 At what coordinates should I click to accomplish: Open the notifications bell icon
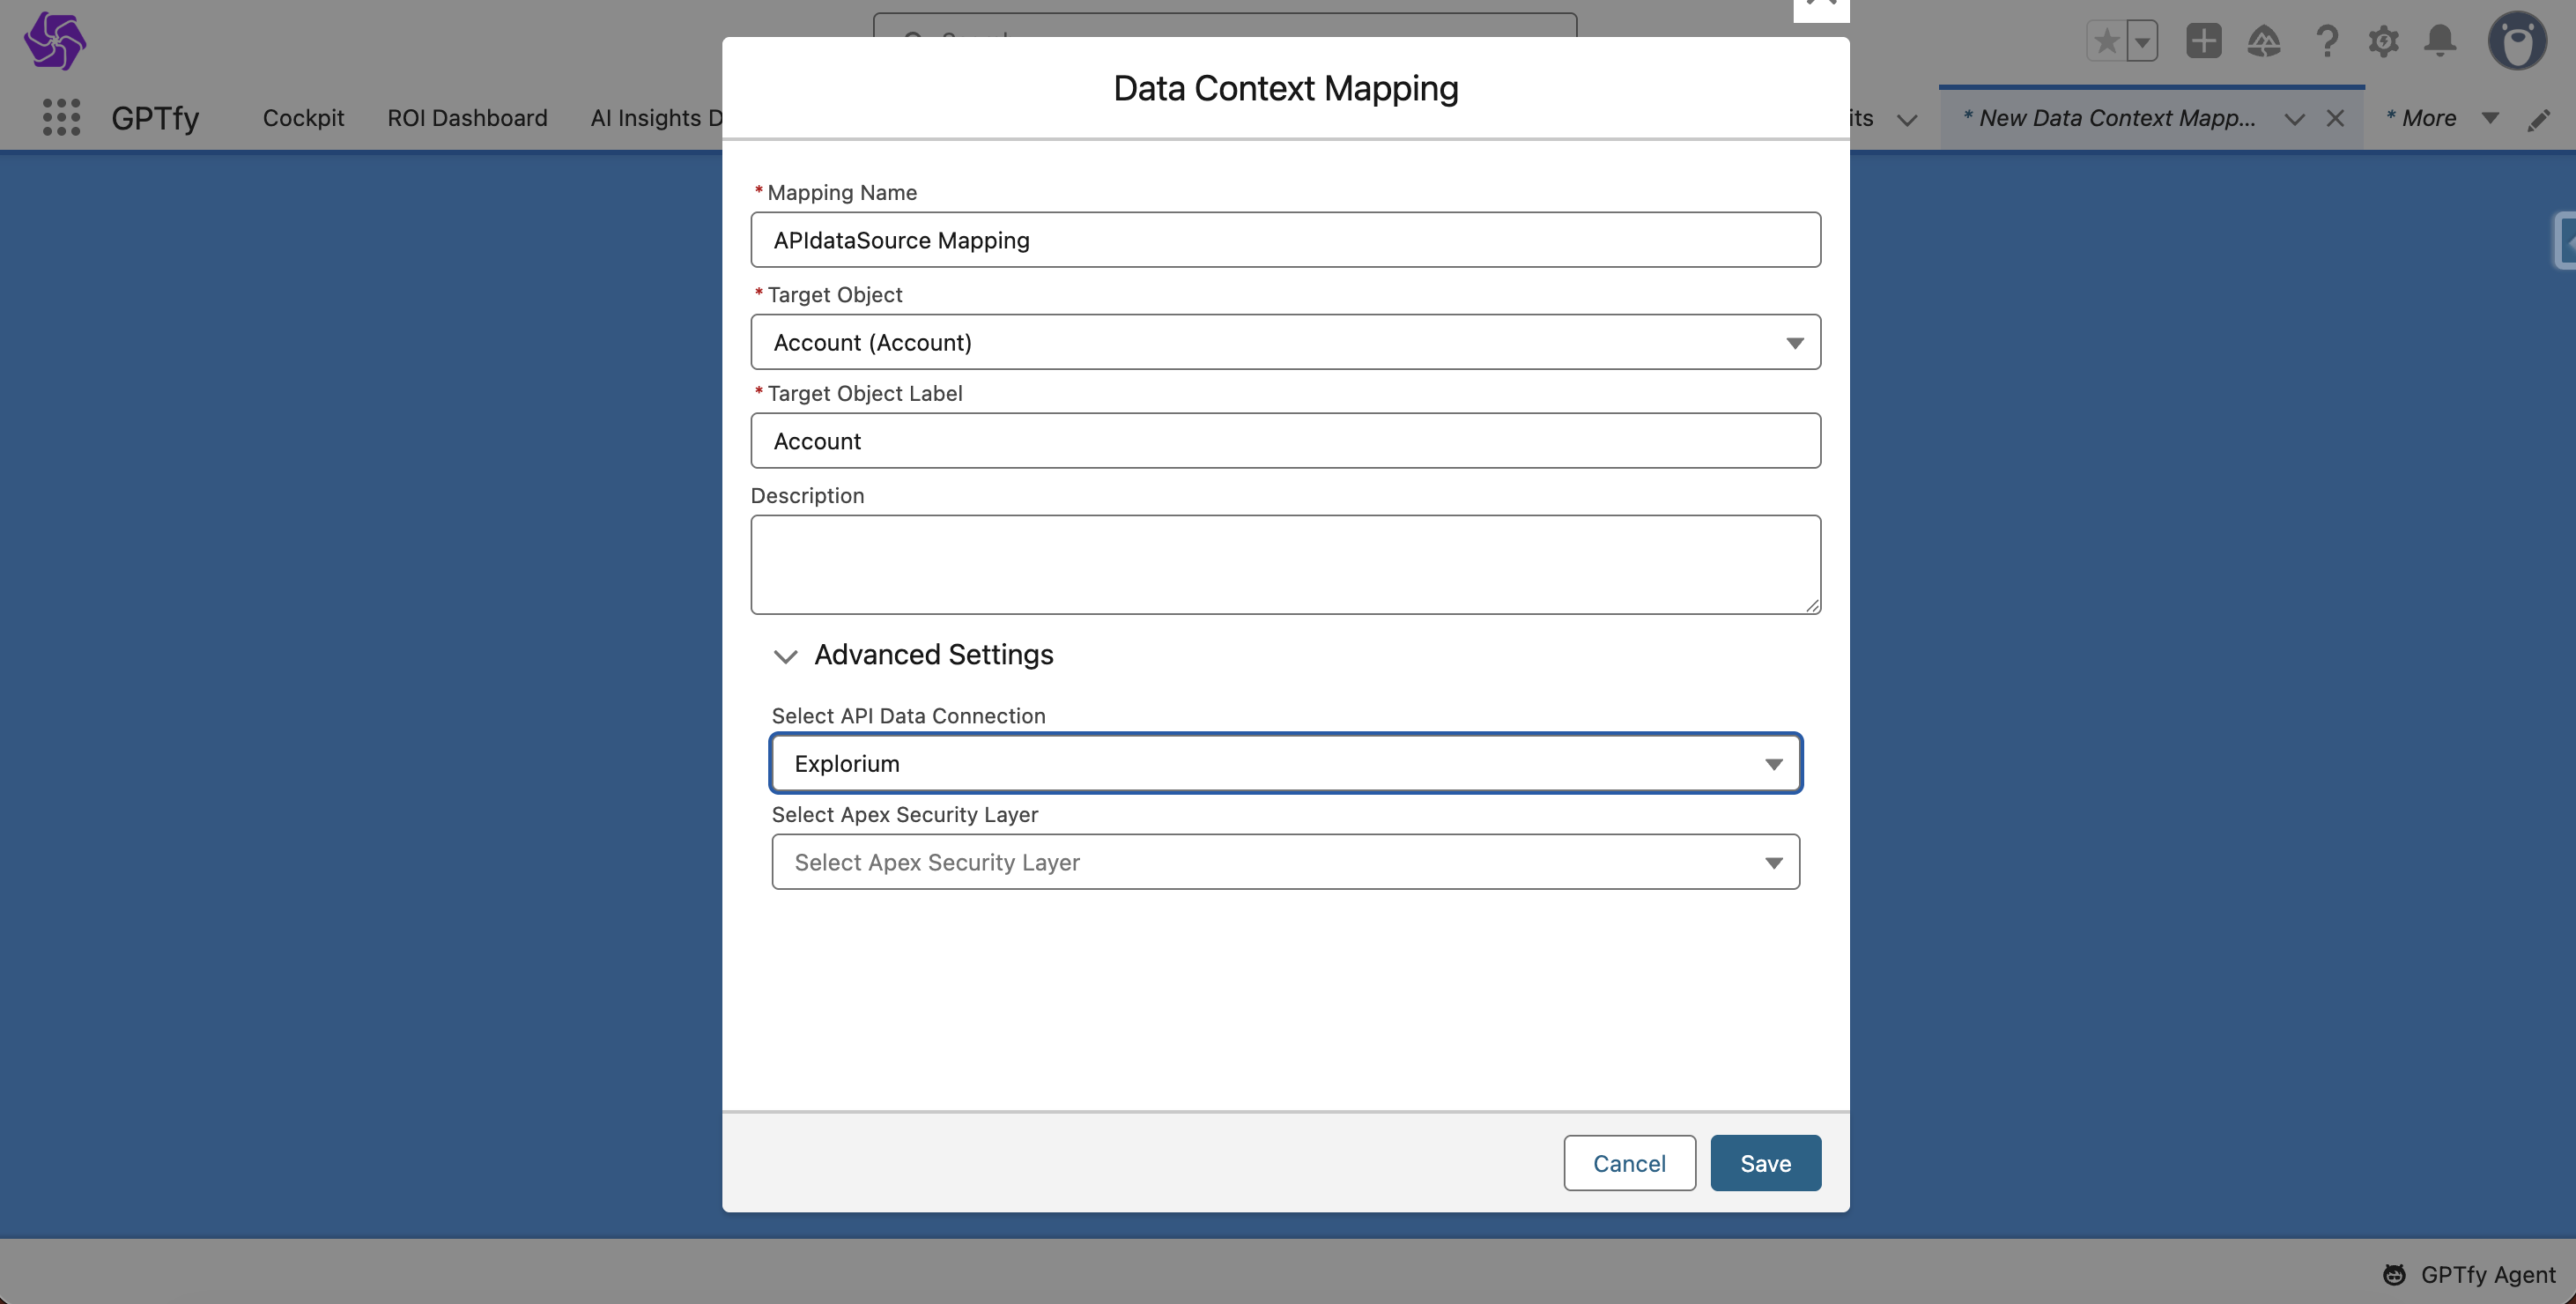click(2440, 41)
